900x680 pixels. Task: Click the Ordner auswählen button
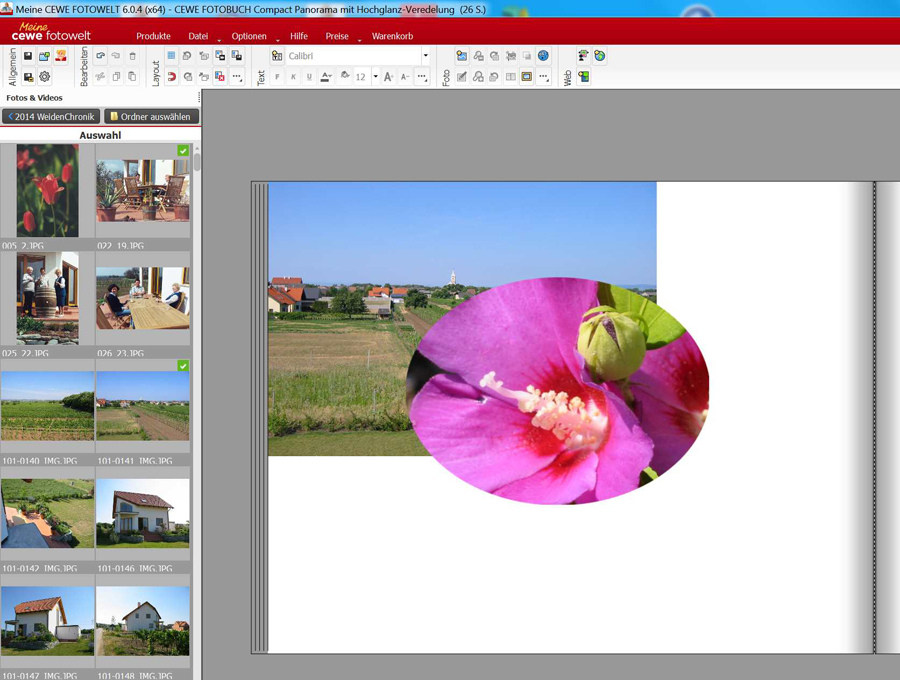pyautogui.click(x=151, y=117)
